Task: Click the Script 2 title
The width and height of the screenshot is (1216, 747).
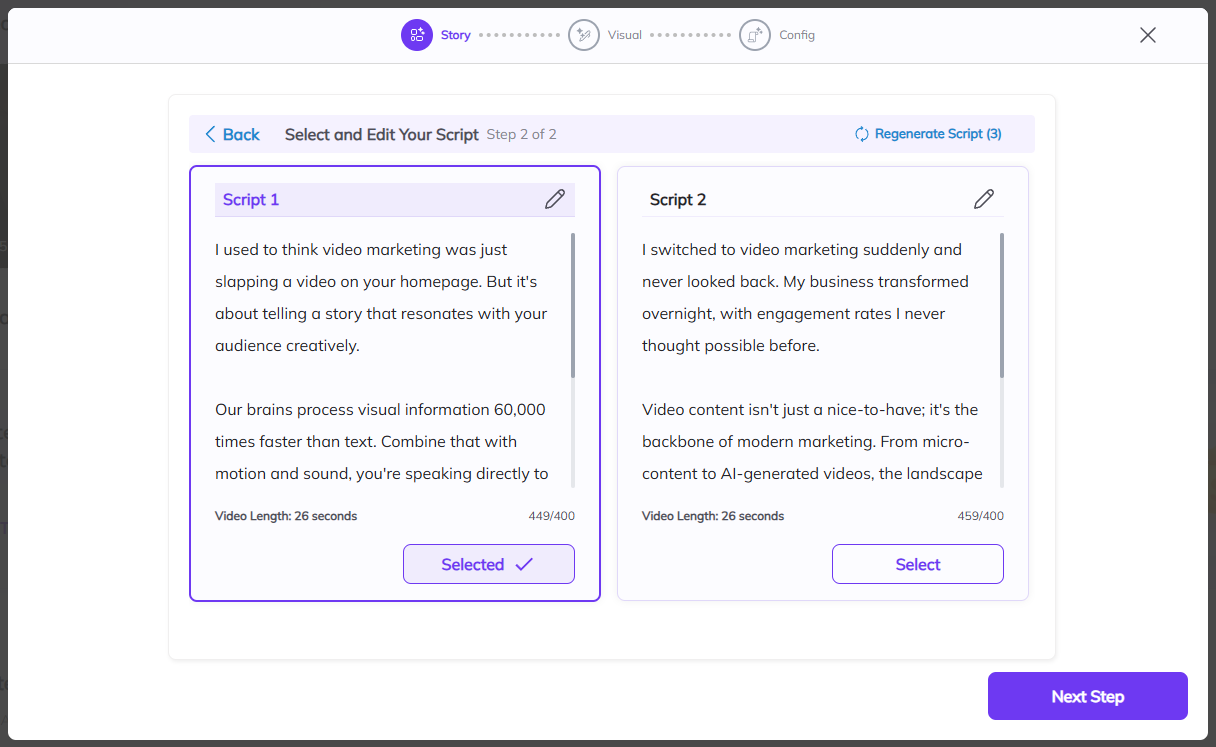Action: (678, 199)
